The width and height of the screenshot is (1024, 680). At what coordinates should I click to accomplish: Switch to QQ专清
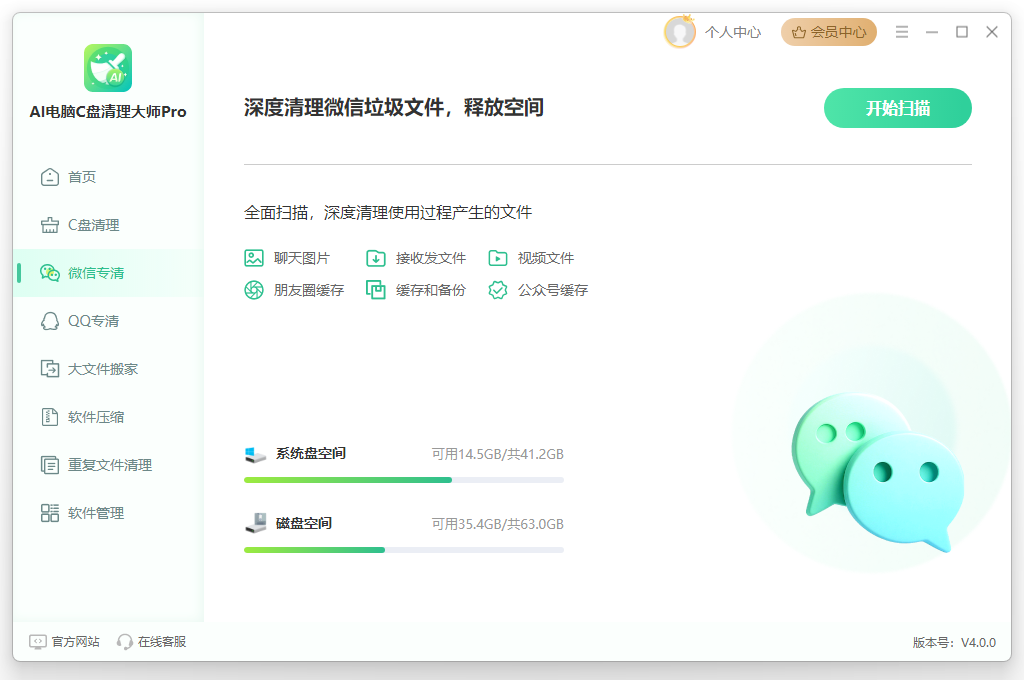(x=108, y=321)
